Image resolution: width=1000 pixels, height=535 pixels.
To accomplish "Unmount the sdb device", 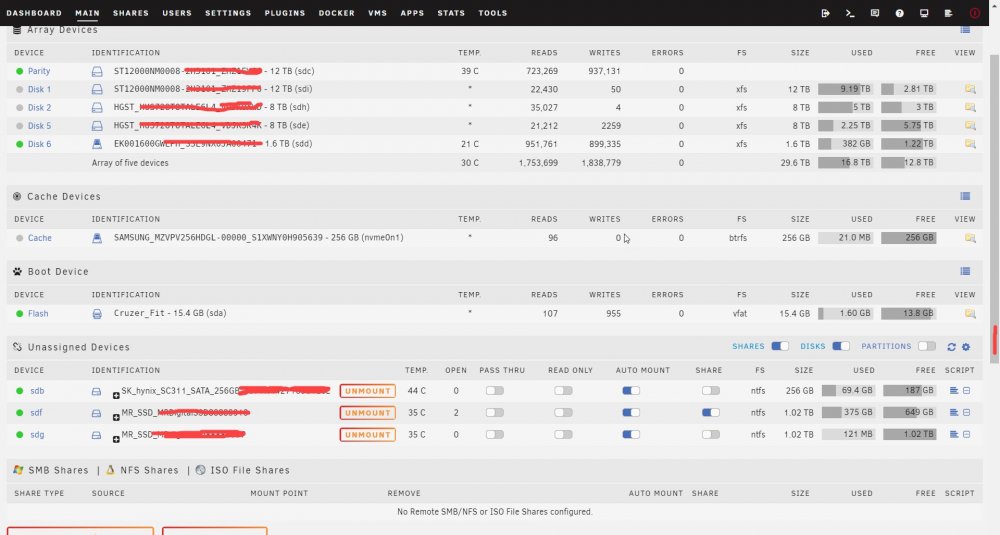I will 367,391.
